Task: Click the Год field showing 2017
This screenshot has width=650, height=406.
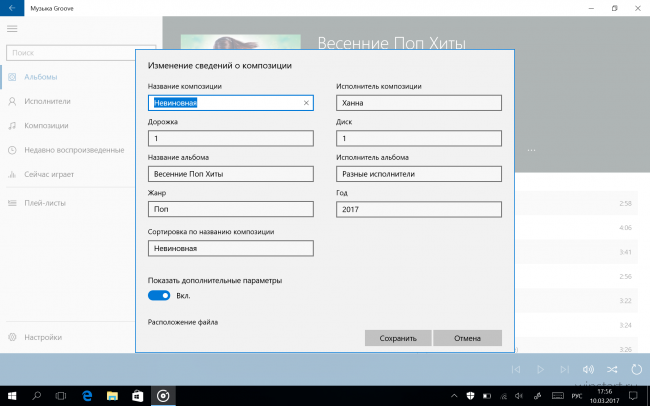Action: point(419,210)
